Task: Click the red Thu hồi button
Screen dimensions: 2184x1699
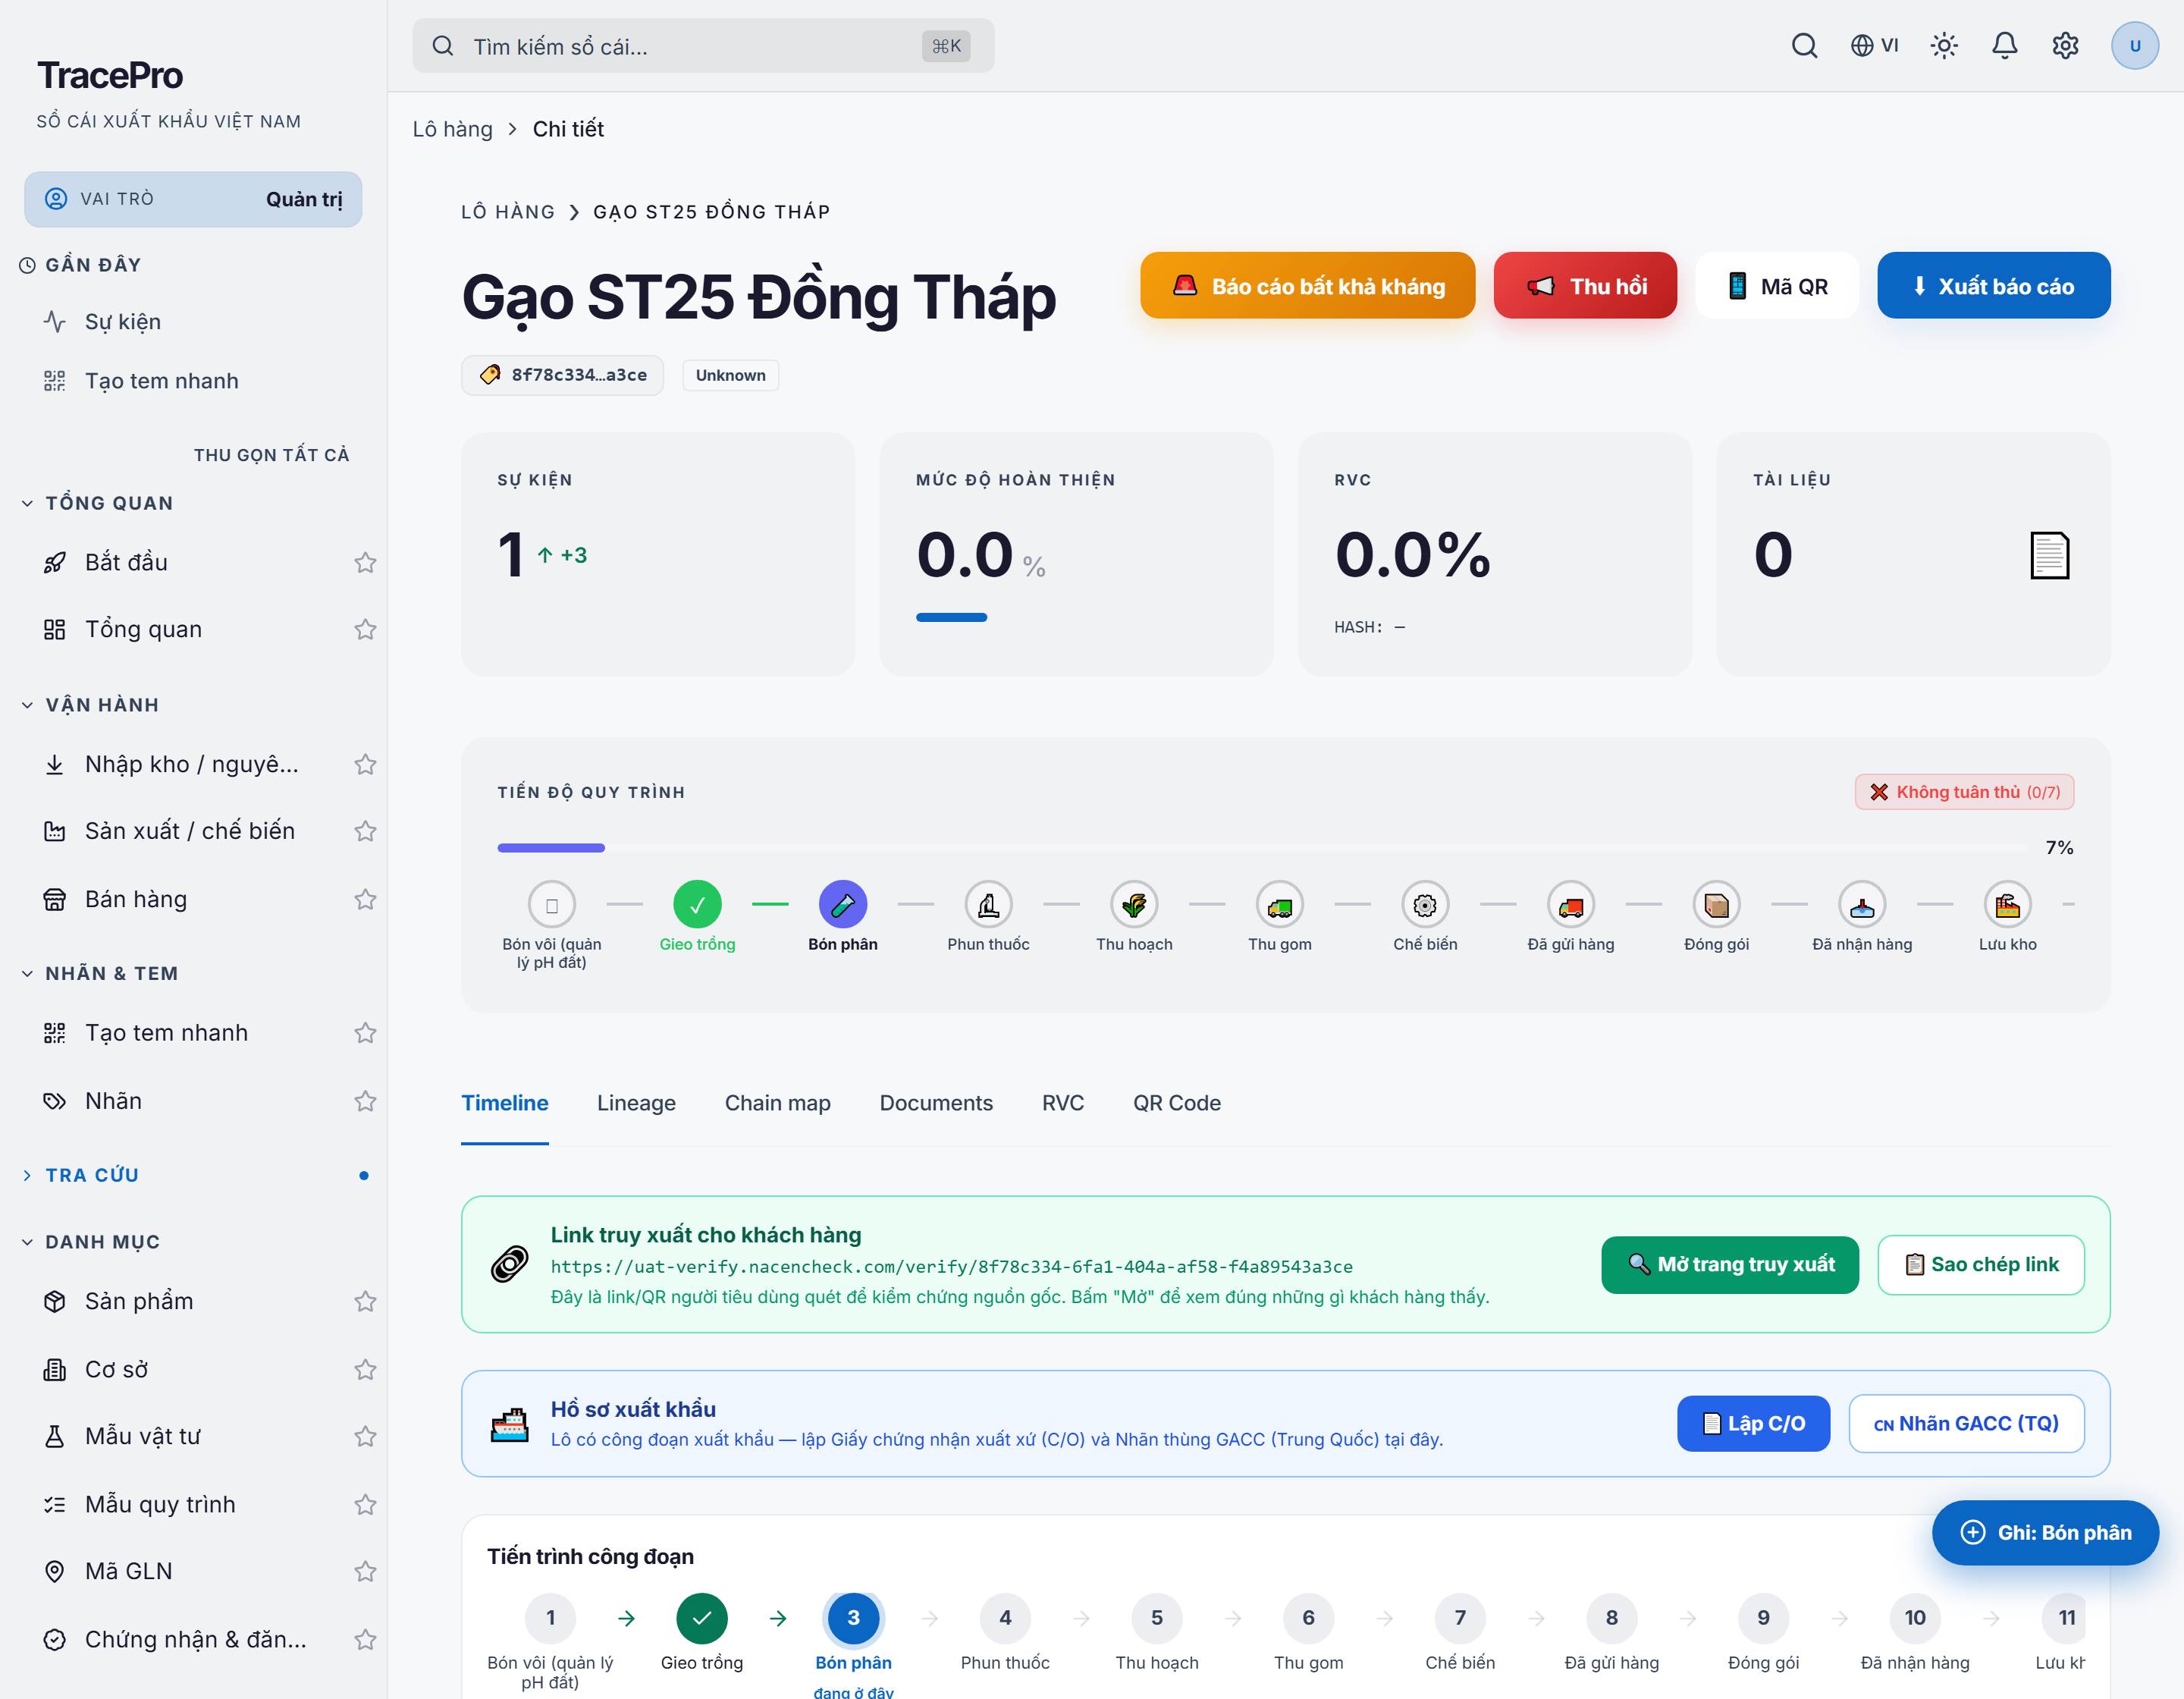Action: (1585, 286)
